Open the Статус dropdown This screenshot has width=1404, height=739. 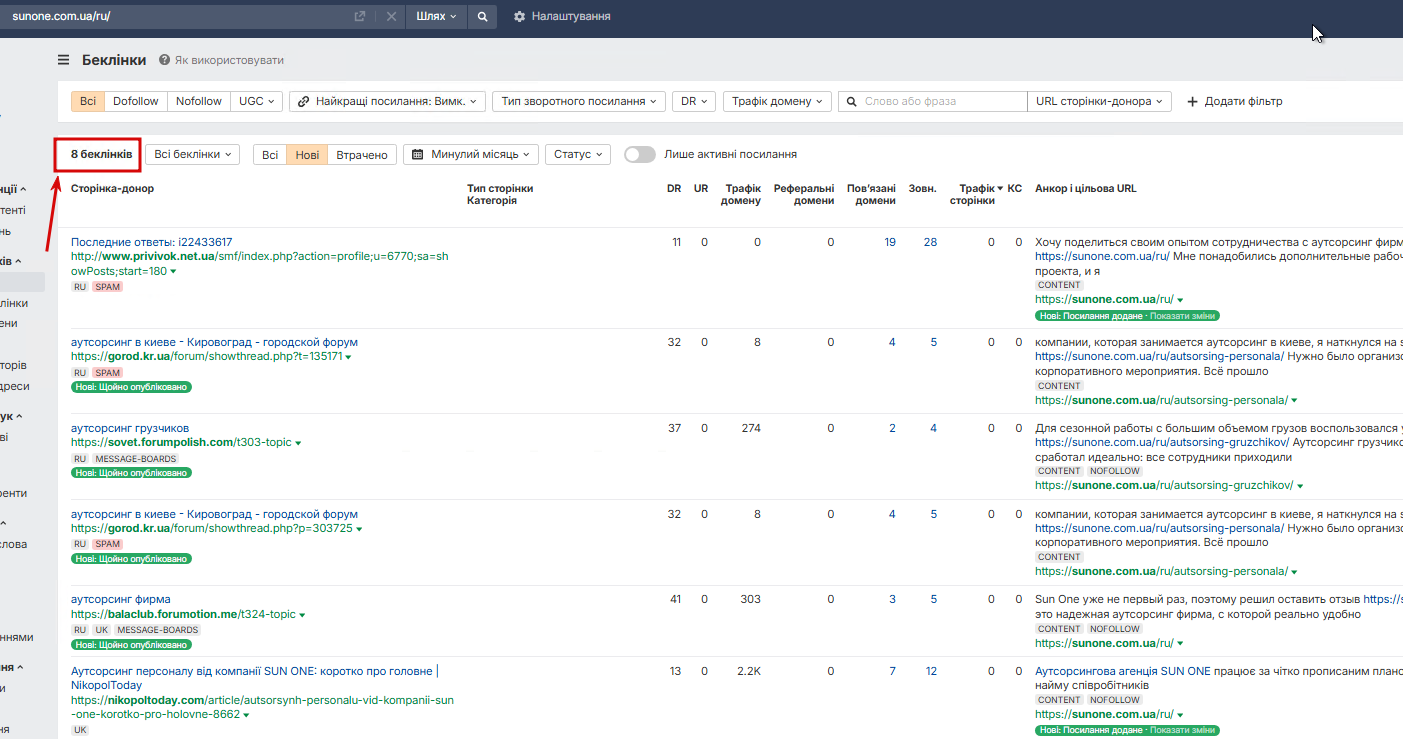(x=577, y=154)
